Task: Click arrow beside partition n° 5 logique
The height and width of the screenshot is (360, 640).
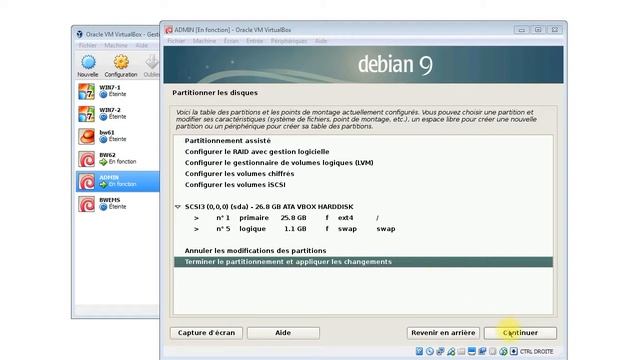Action: click(x=196, y=229)
